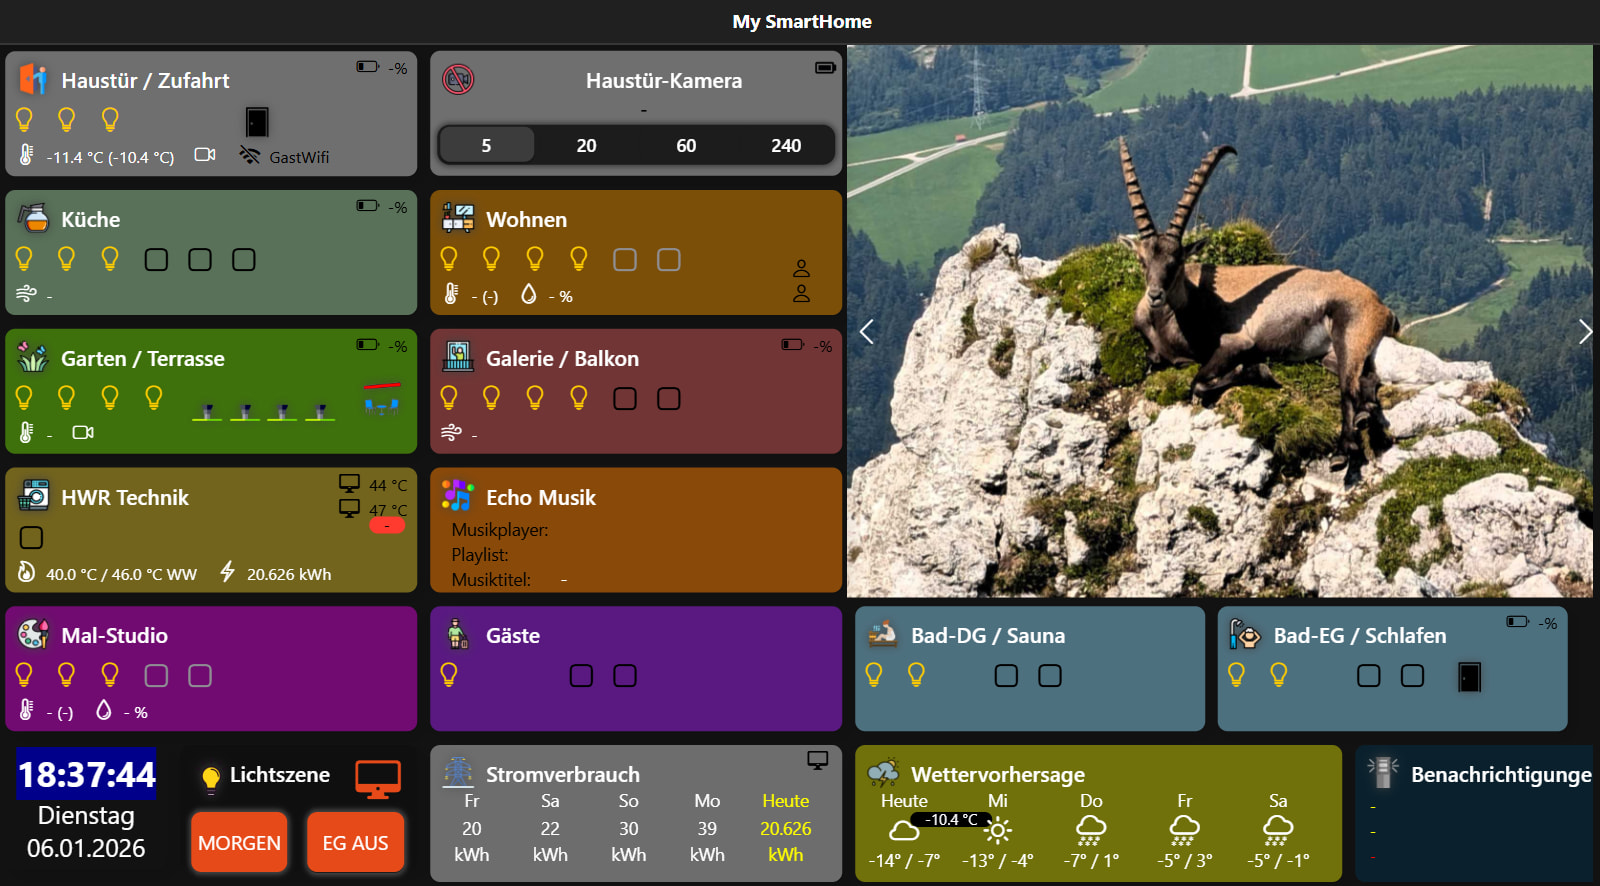The height and width of the screenshot is (886, 1600).
Task: Show the previous photo with left chevron
Action: point(867,332)
